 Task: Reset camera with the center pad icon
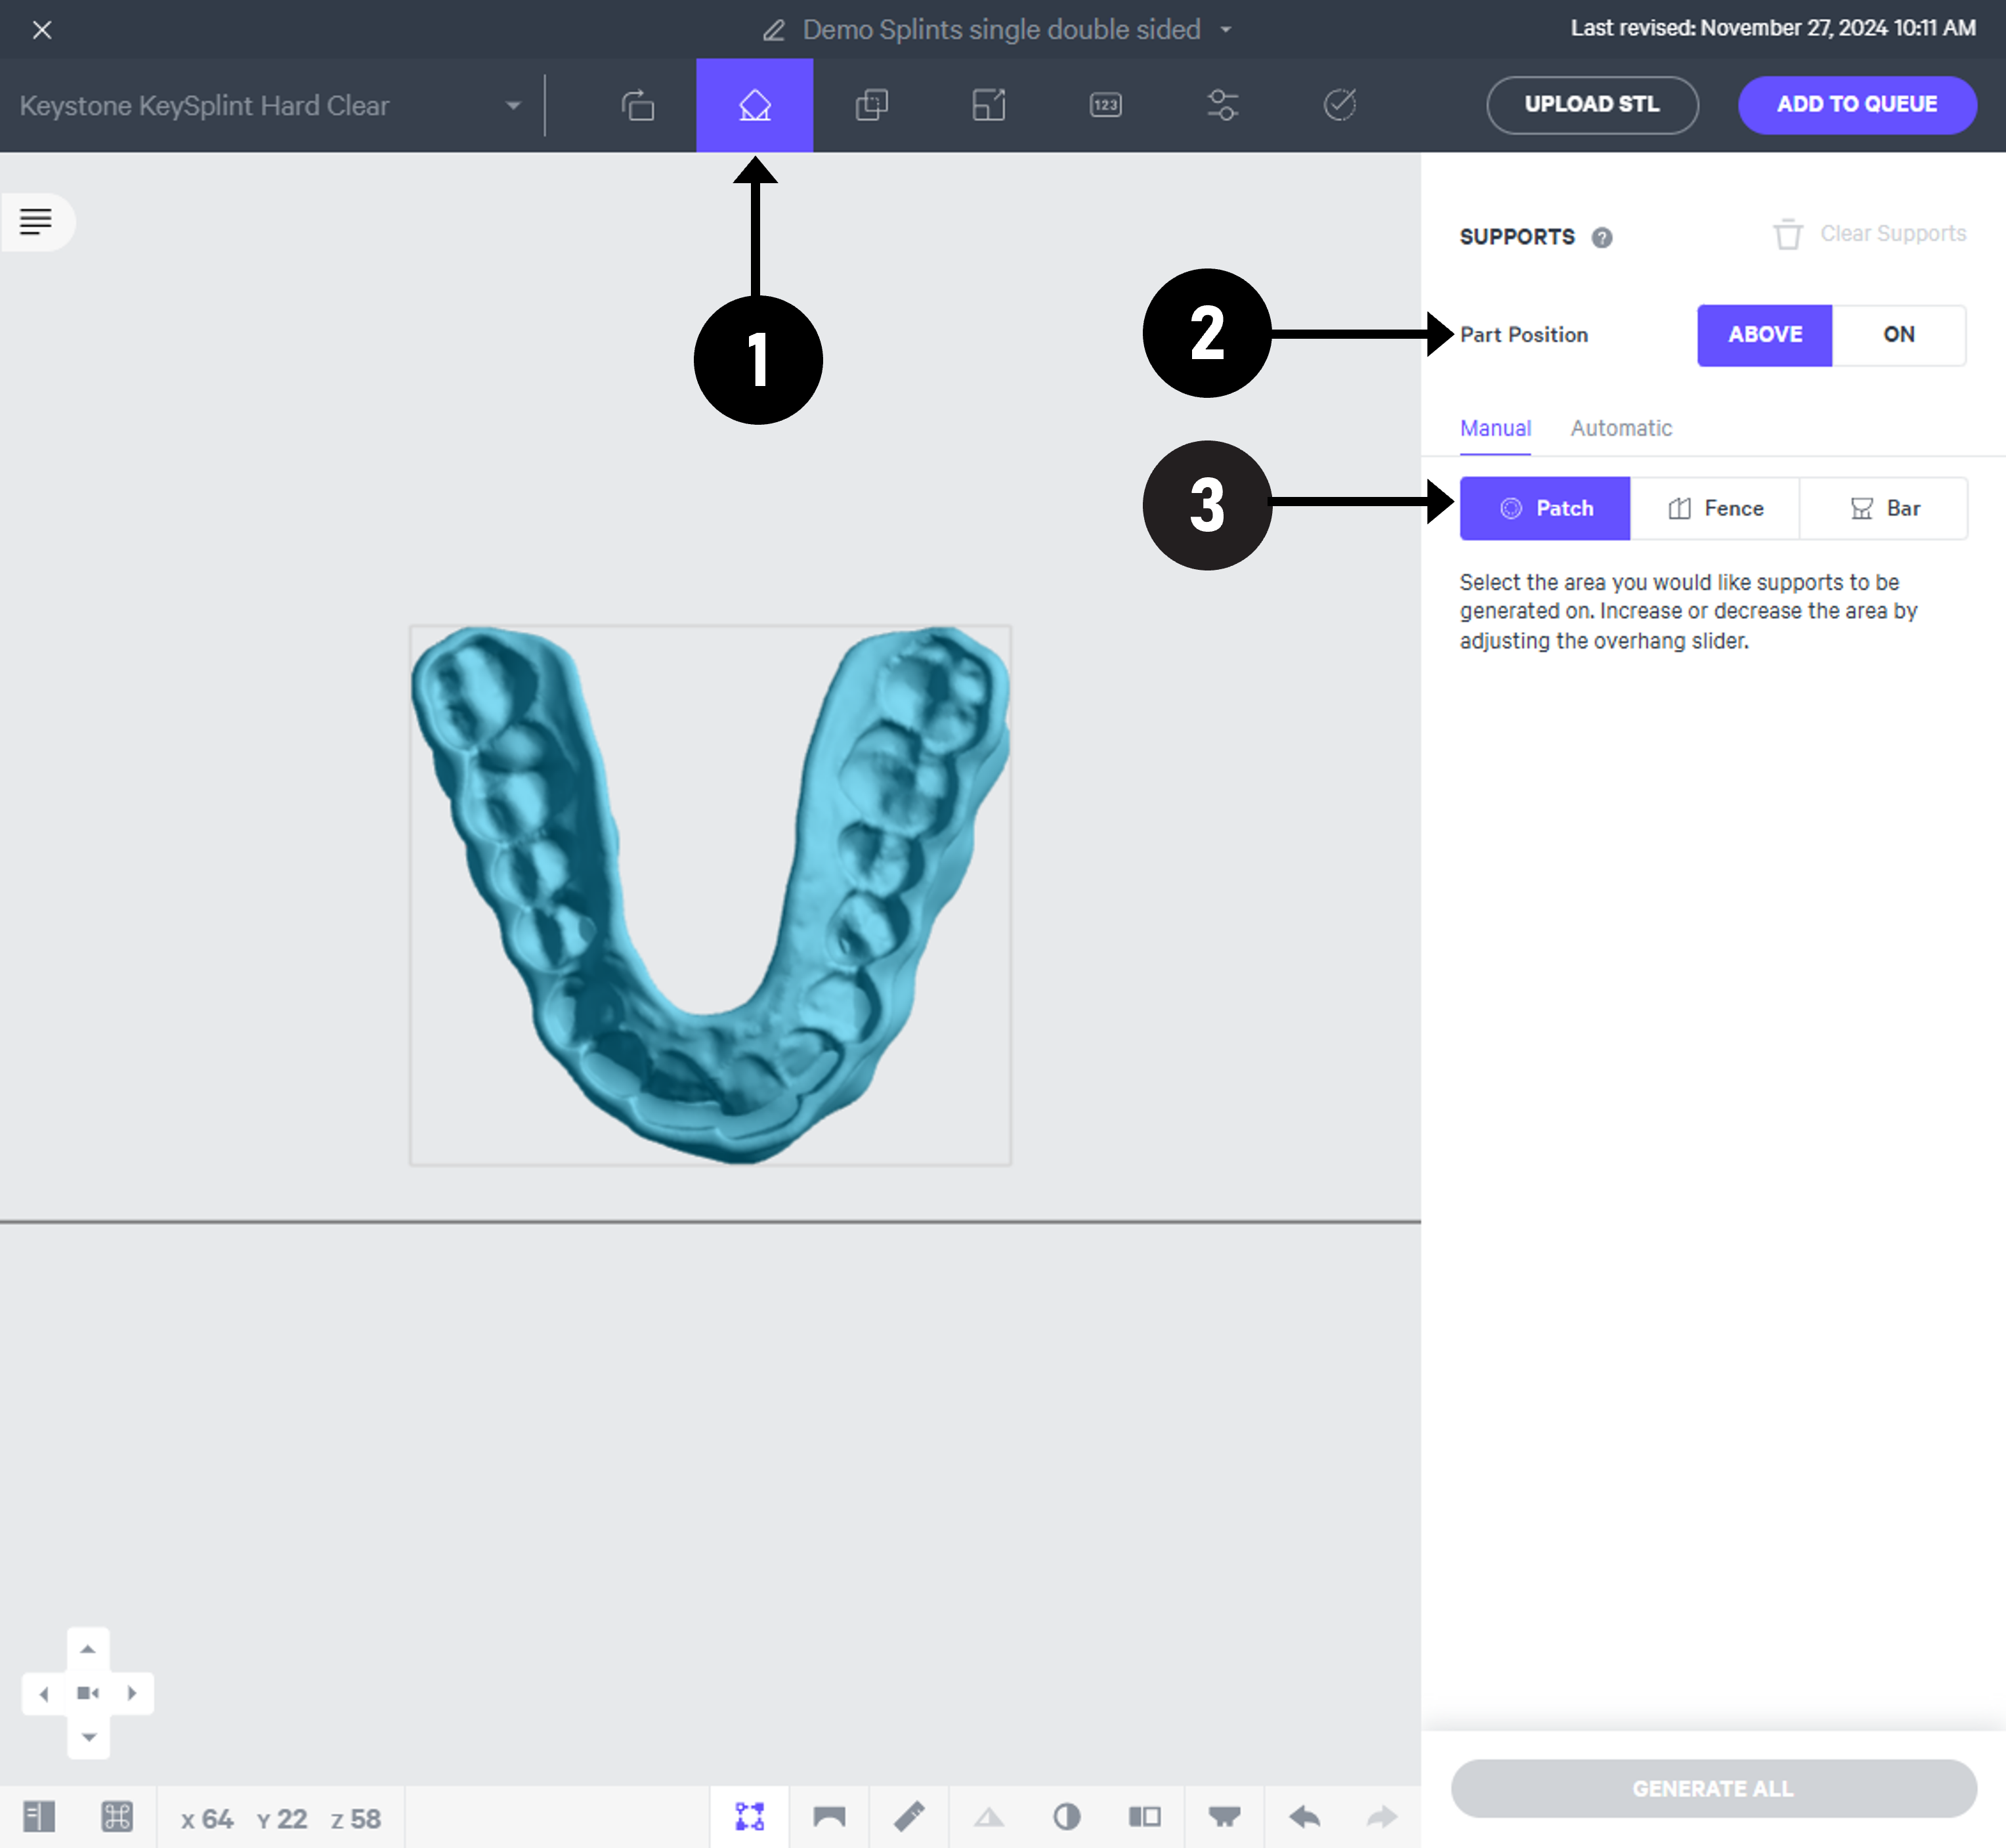(88, 1693)
